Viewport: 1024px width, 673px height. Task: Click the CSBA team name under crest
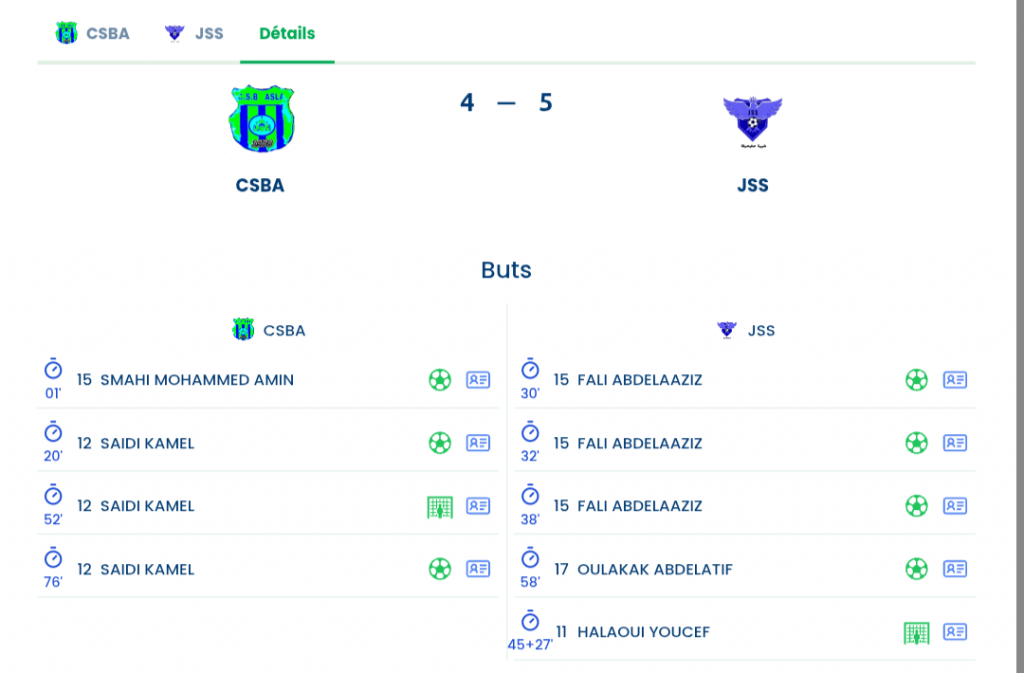pyautogui.click(x=260, y=185)
